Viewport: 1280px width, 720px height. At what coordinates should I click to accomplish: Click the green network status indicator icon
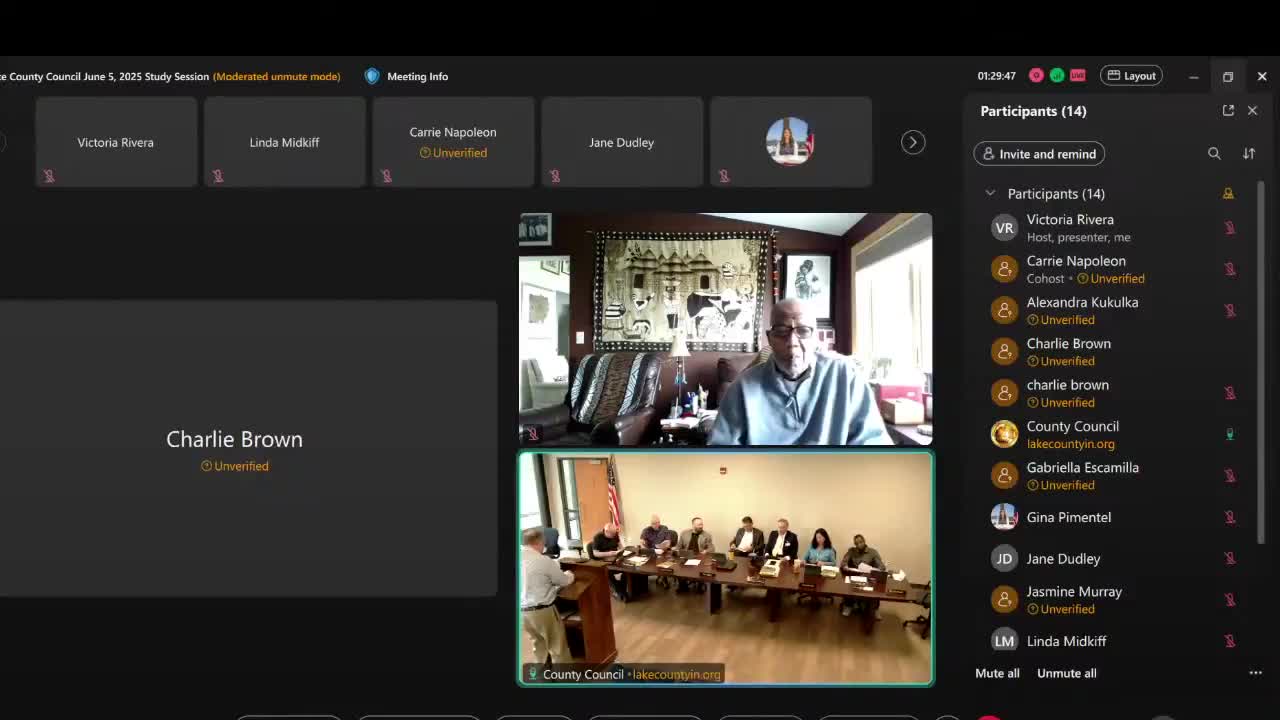pos(1057,76)
